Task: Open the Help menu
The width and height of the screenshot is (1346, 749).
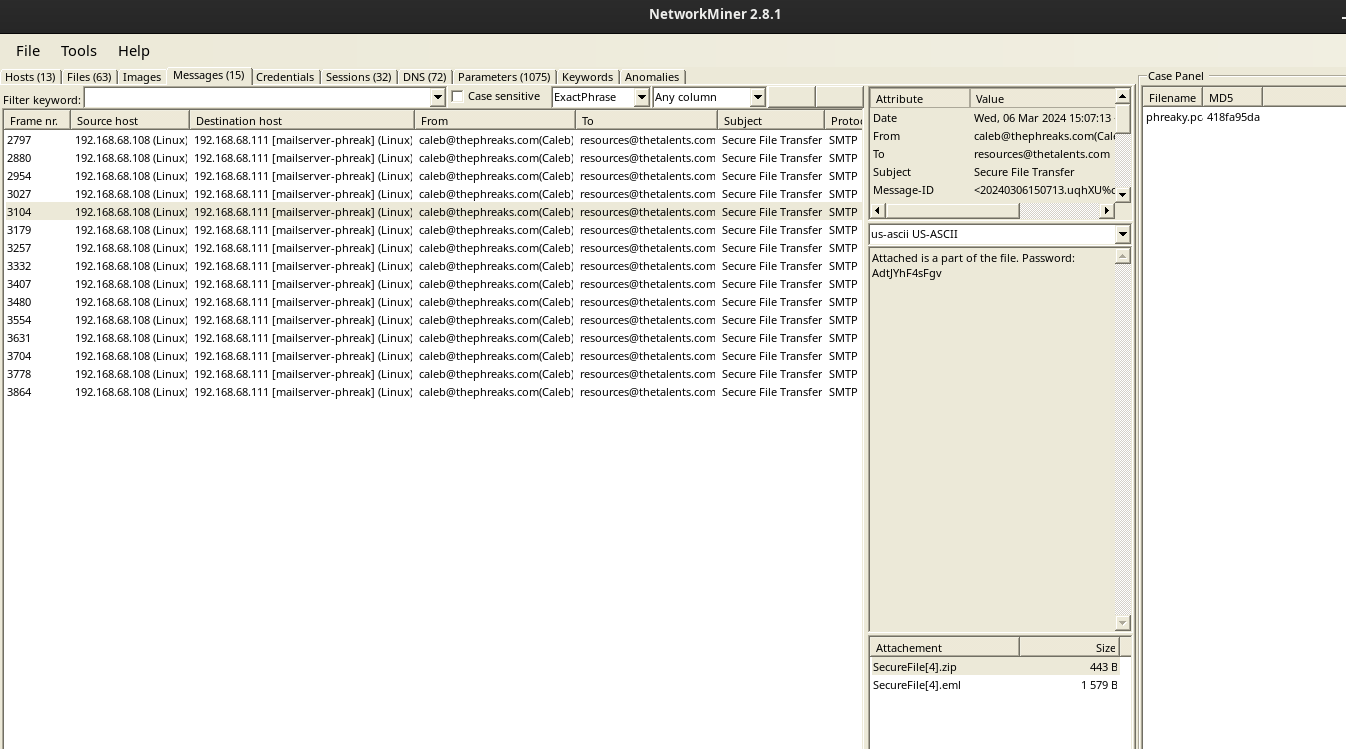Action: pos(134,50)
